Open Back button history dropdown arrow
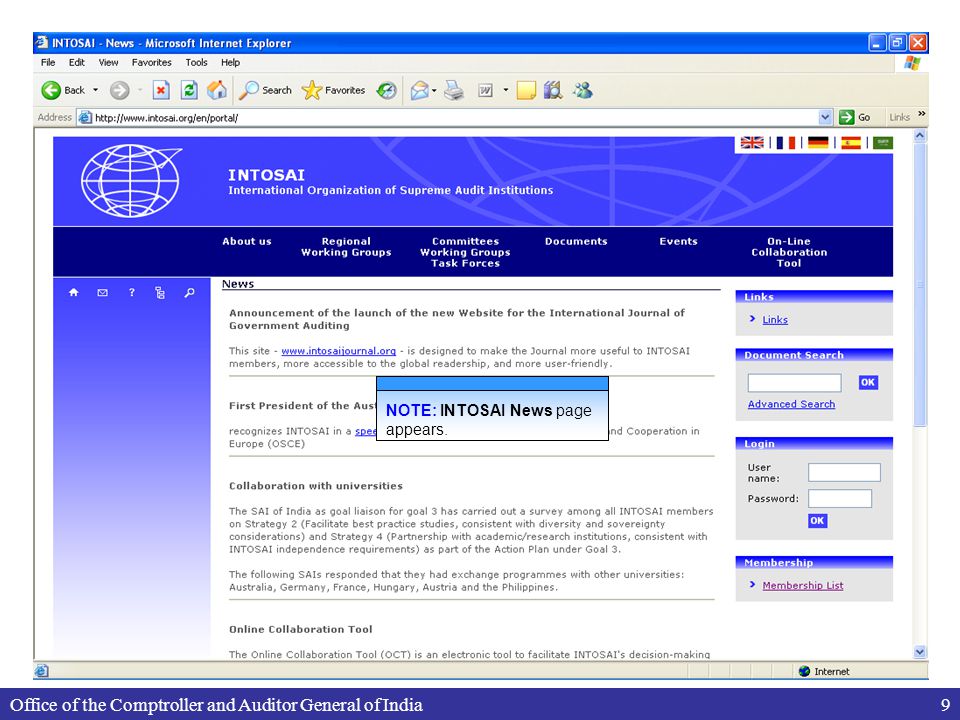The height and width of the screenshot is (720, 960). point(96,91)
